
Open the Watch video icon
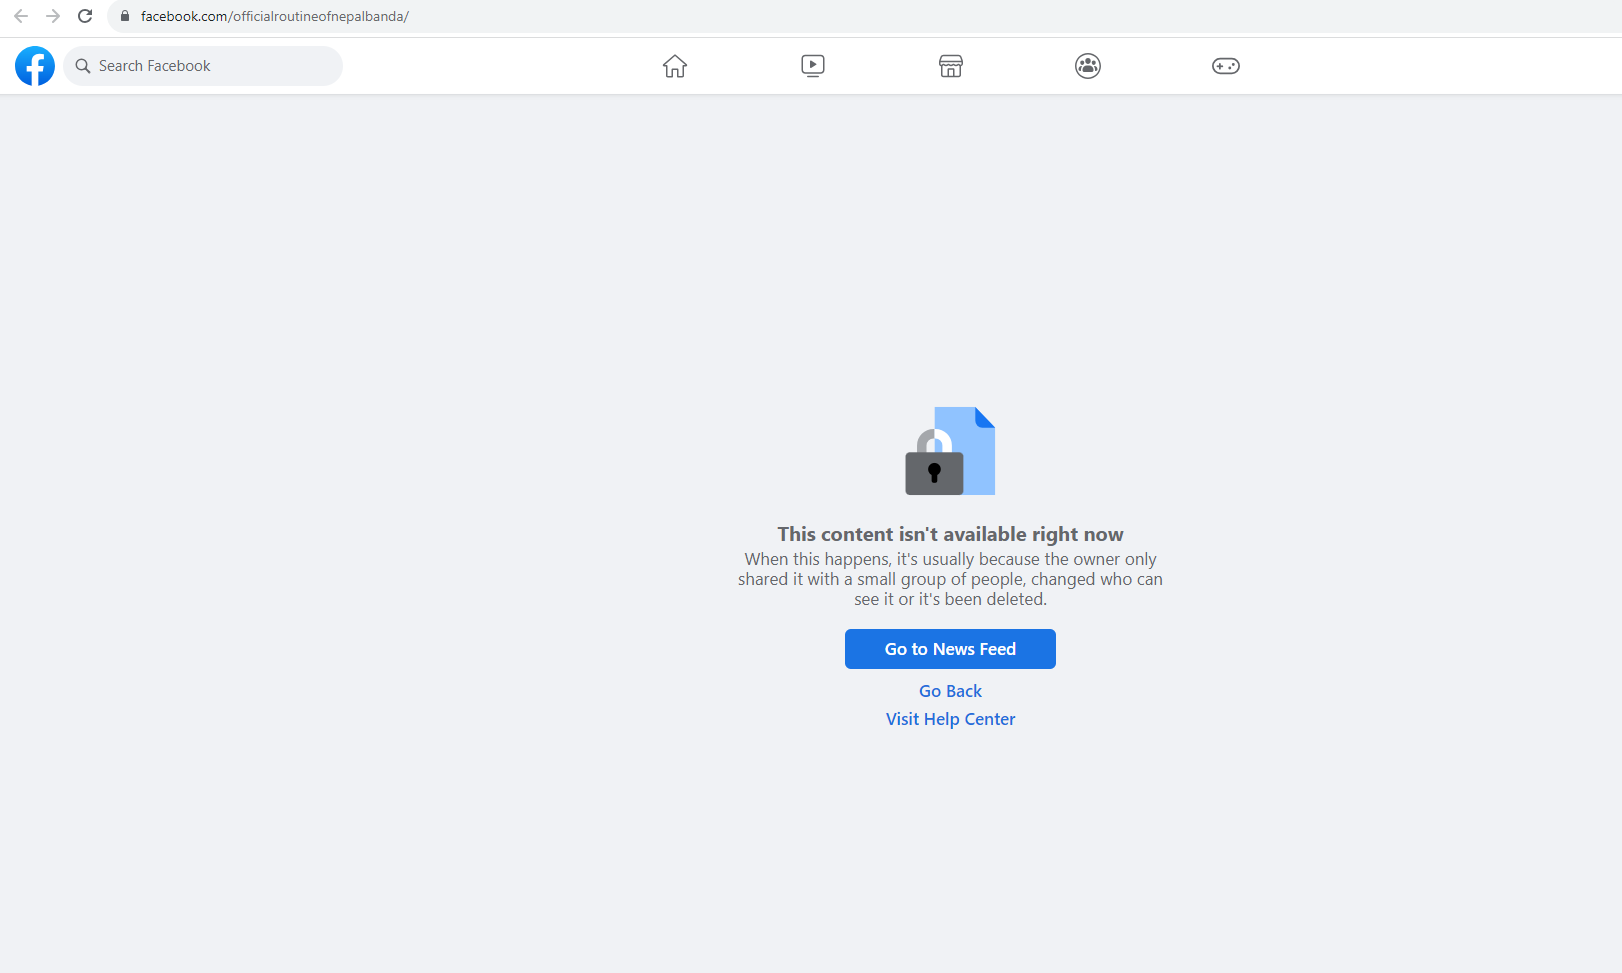(813, 66)
